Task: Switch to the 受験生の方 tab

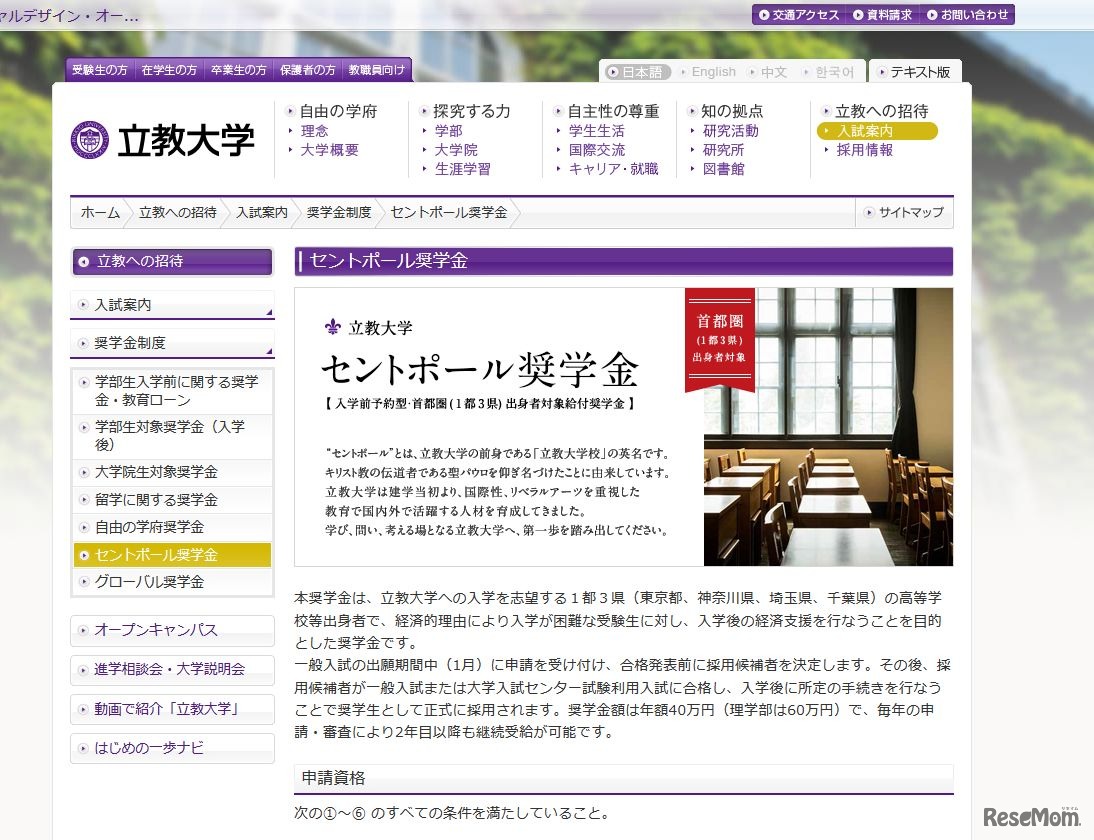Action: 99,71
